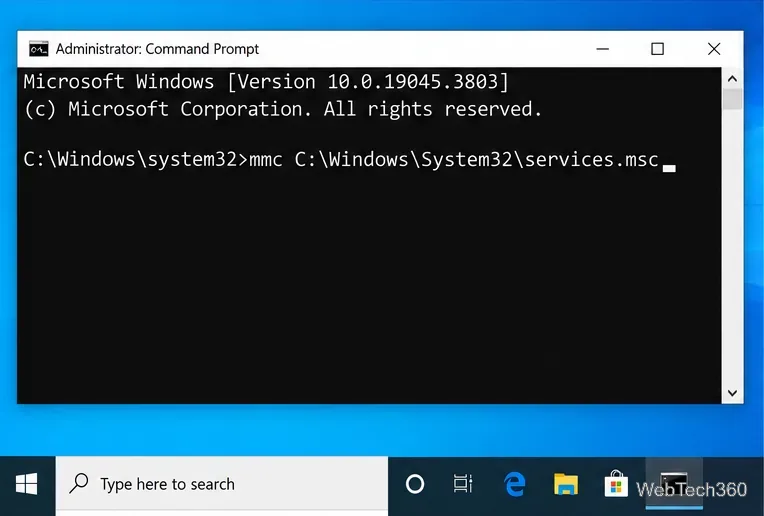Image resolution: width=764 pixels, height=516 pixels.
Task: Close the Command Prompt window
Action: coord(714,49)
